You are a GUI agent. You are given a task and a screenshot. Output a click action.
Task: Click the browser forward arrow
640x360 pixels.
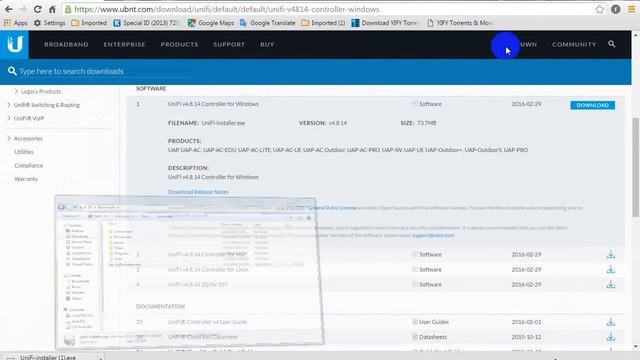click(x=23, y=9)
